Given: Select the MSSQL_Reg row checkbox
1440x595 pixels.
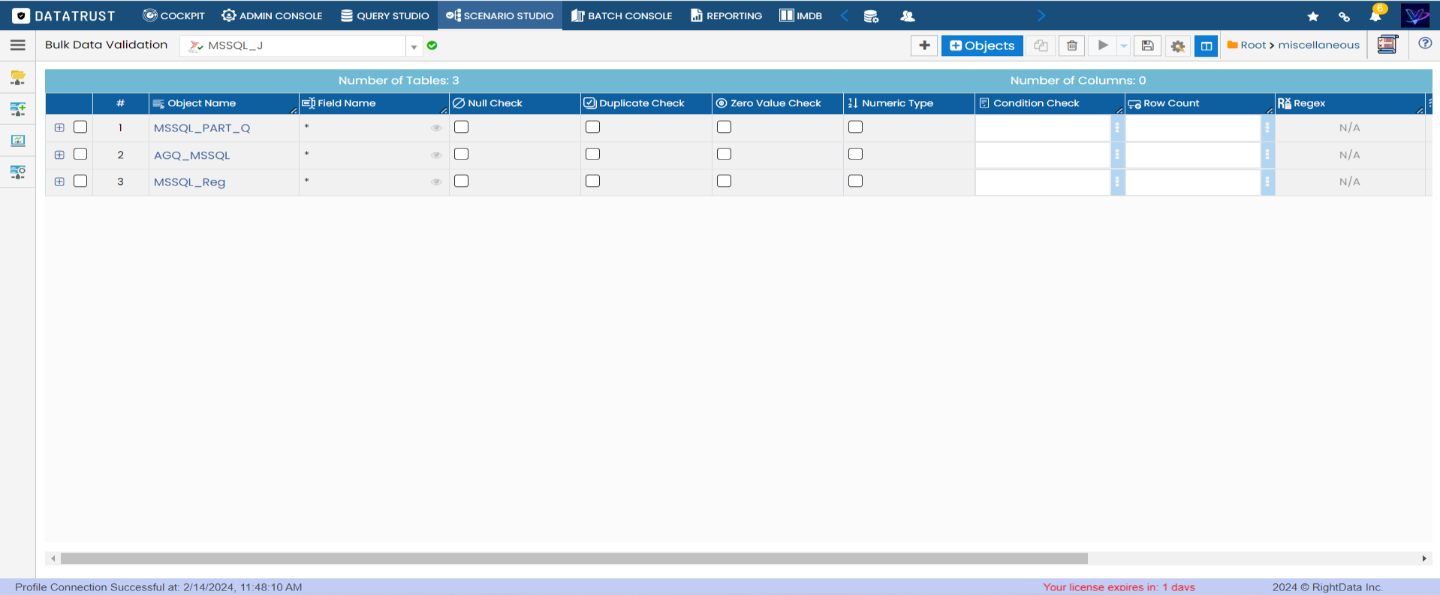Looking at the screenshot, I should coord(80,182).
